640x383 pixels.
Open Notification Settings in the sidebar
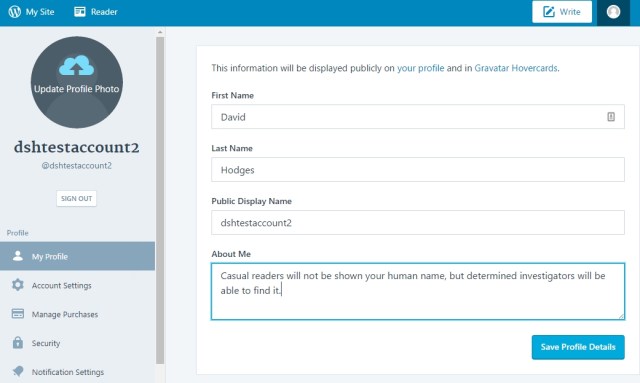78,372
